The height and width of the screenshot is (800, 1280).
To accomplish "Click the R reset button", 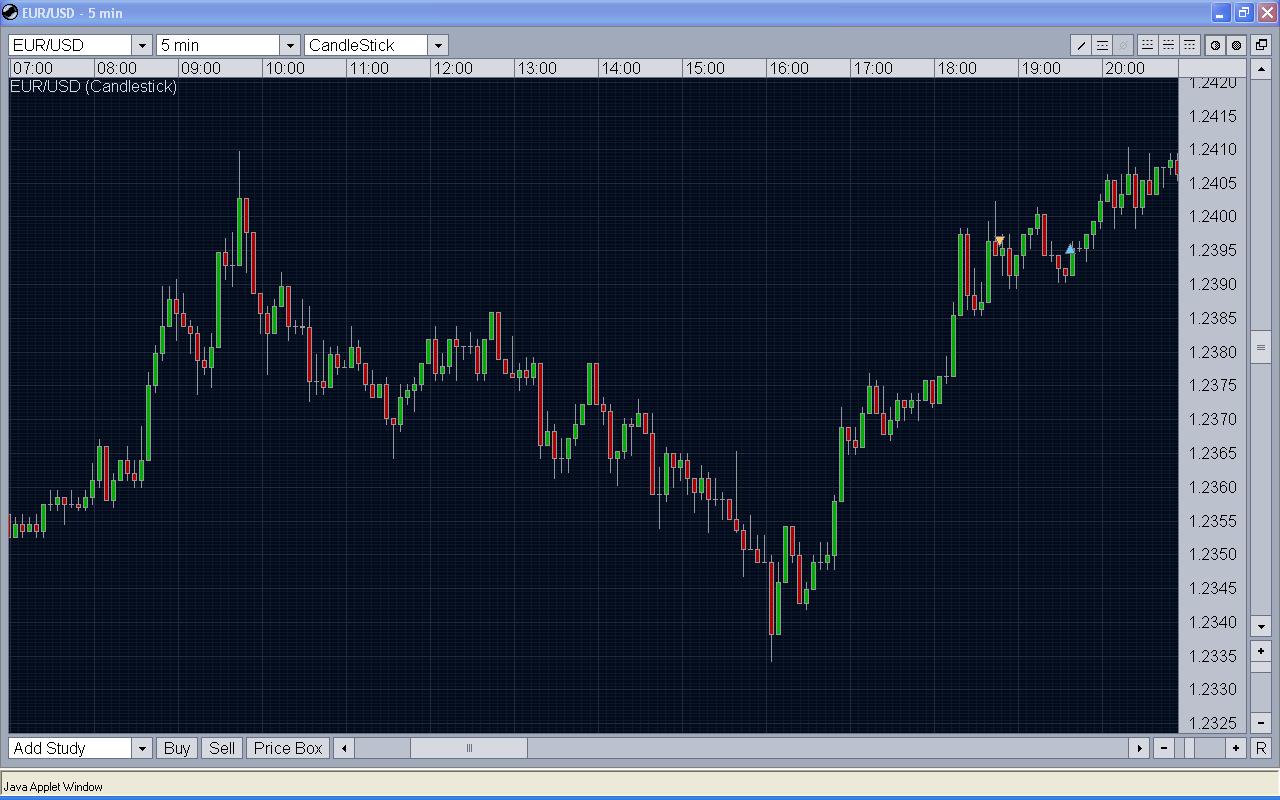I will pyautogui.click(x=1261, y=748).
